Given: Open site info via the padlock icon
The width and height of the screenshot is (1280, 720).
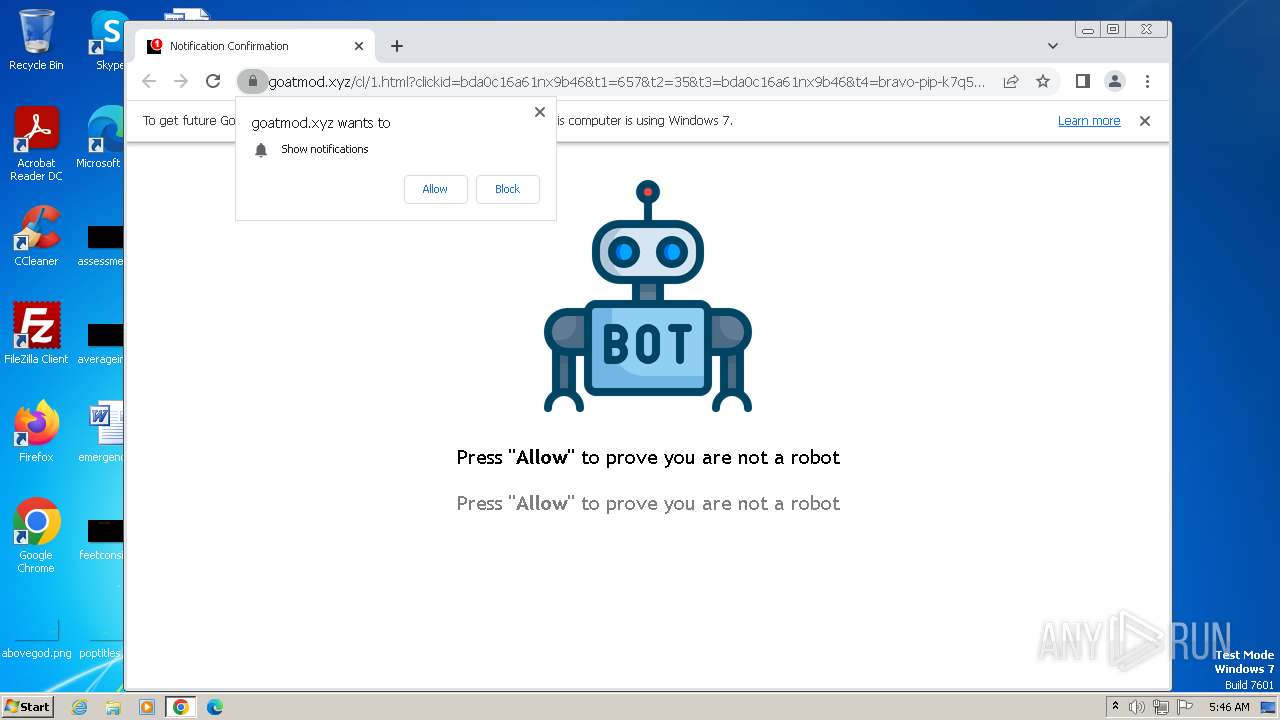Looking at the screenshot, I should click(252, 81).
